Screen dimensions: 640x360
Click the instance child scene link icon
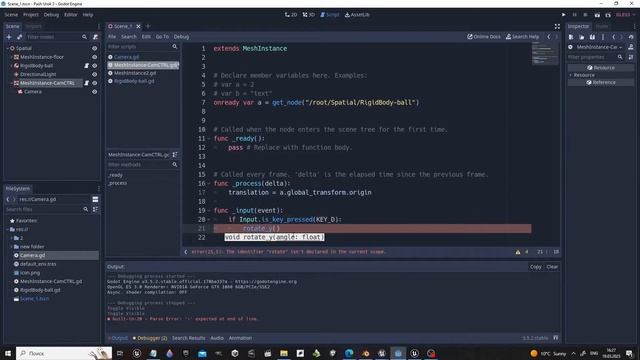[19, 37]
